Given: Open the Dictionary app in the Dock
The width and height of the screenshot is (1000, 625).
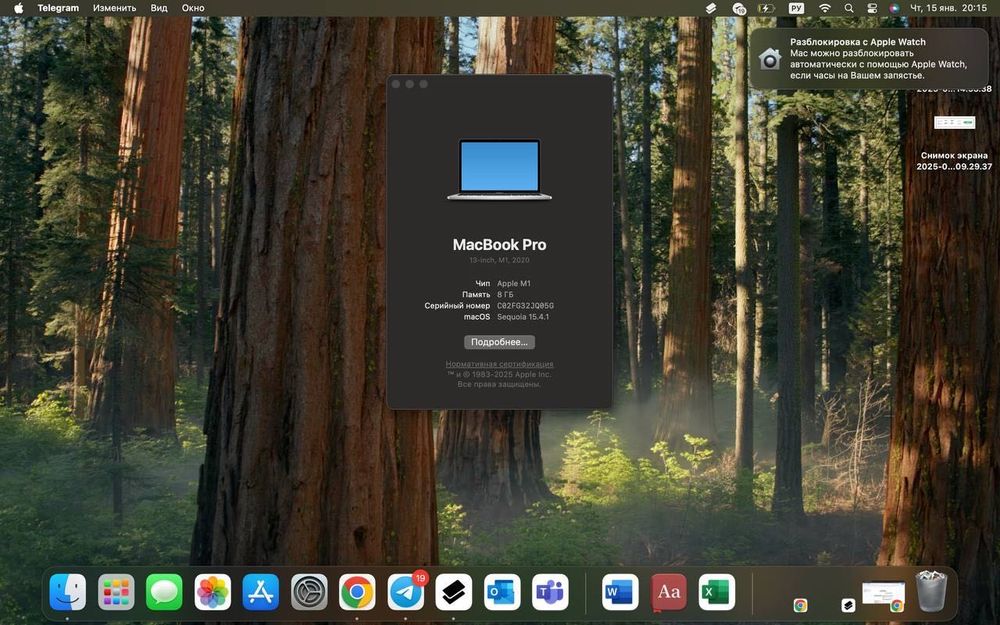Looking at the screenshot, I should (x=668, y=592).
